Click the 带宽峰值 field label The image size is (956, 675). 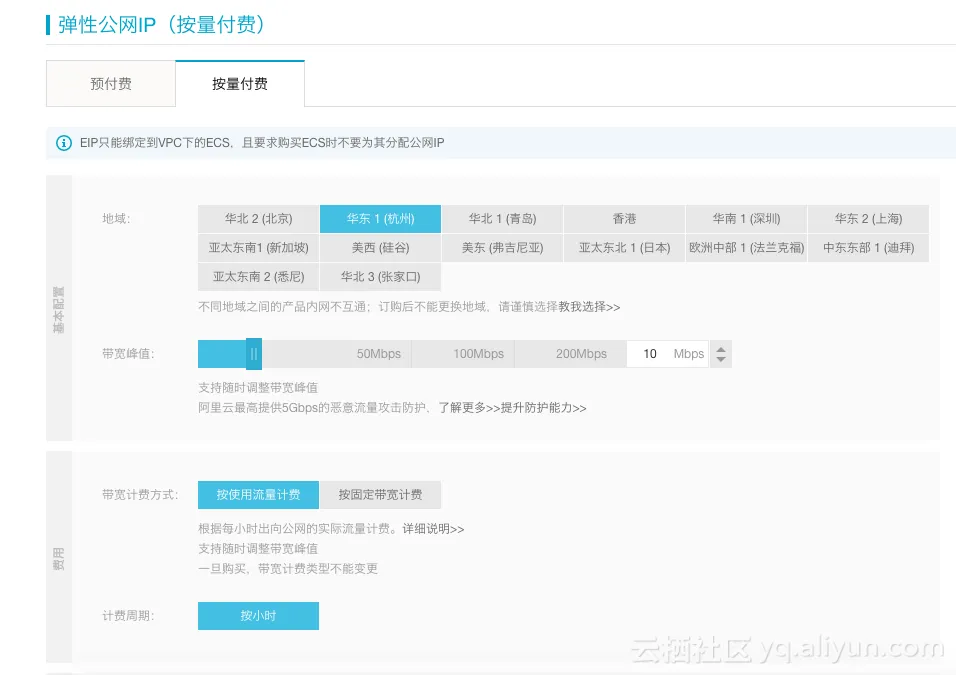tap(128, 354)
